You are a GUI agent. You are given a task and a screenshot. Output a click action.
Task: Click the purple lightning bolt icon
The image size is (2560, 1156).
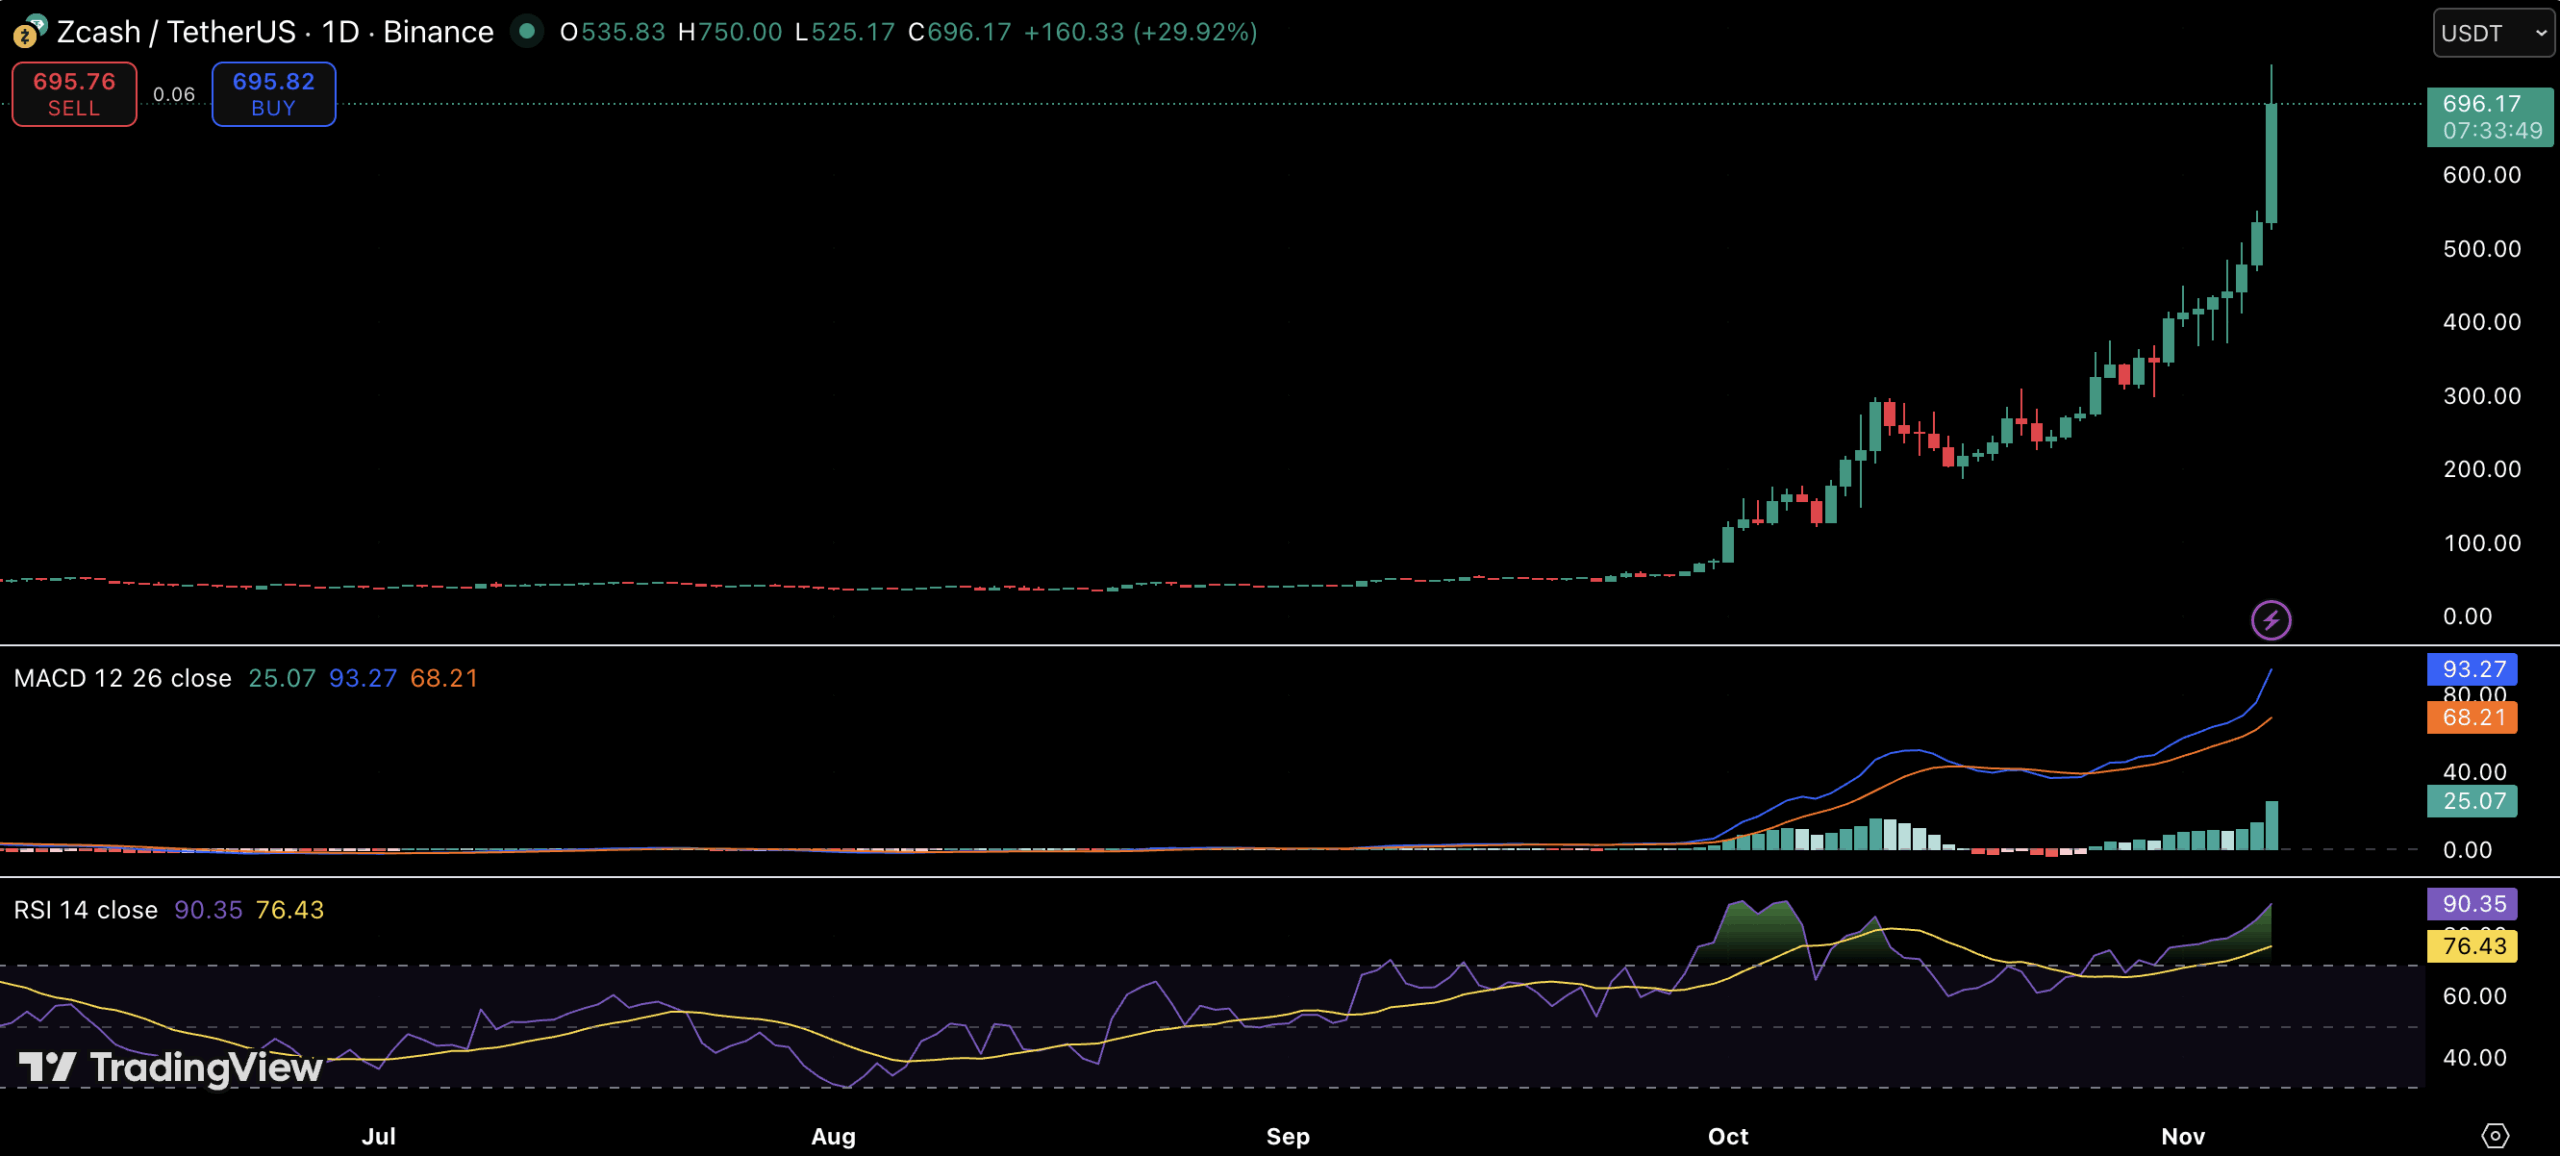(x=2270, y=620)
